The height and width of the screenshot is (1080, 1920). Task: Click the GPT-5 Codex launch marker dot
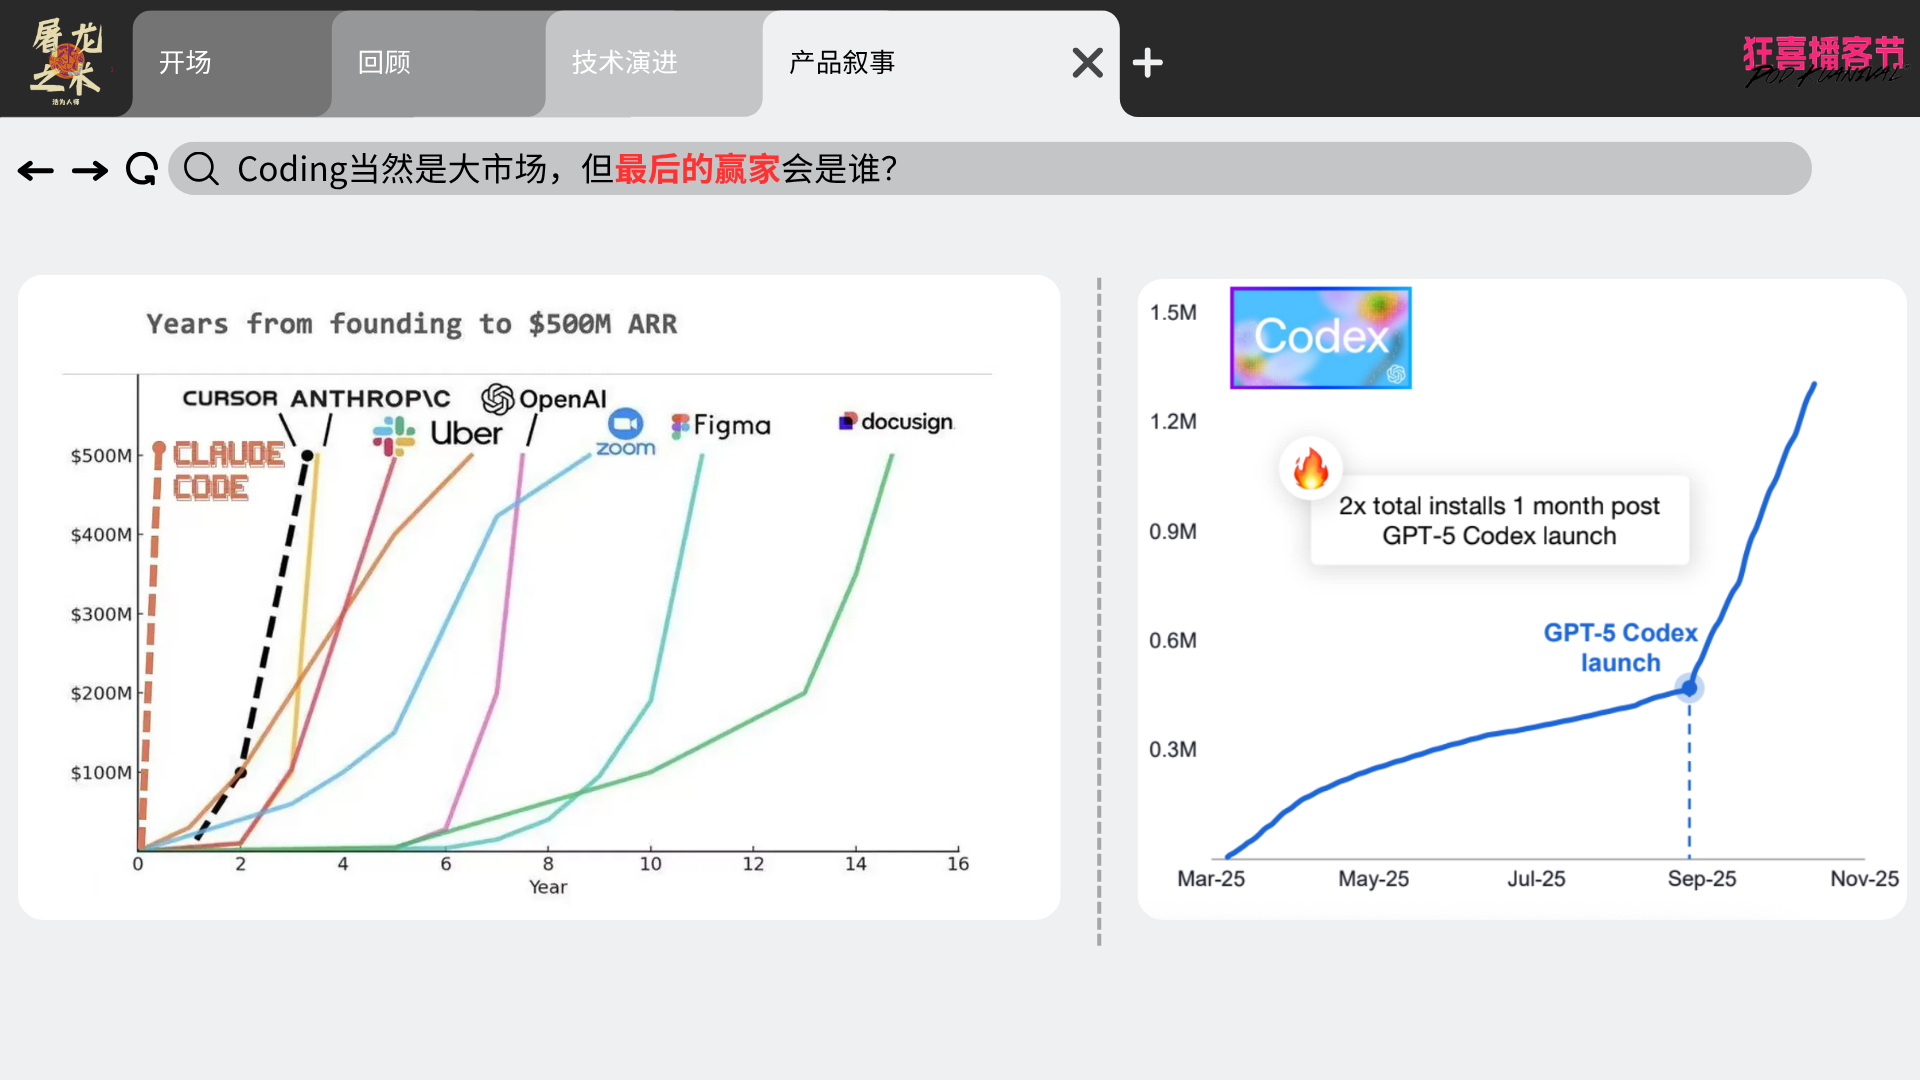coord(1689,688)
